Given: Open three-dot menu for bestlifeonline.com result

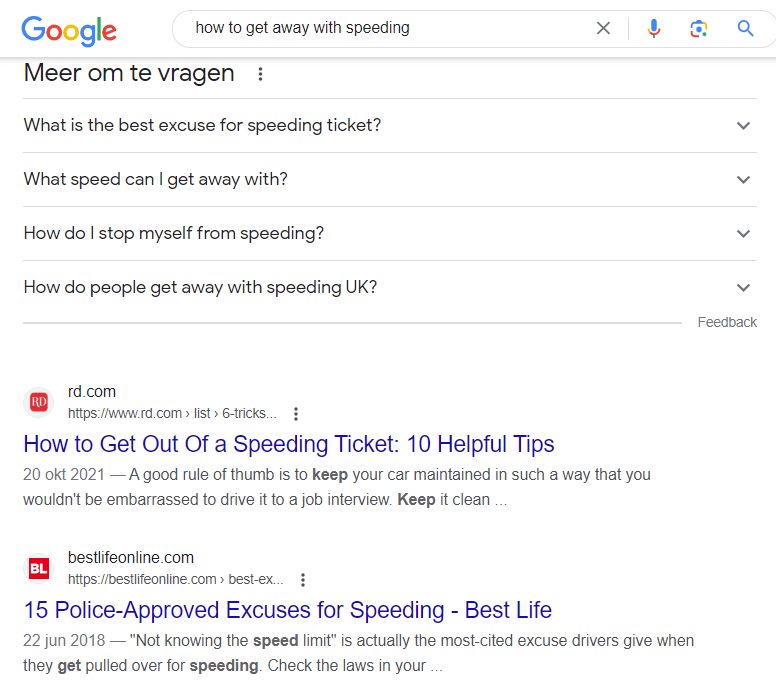Looking at the screenshot, I should 303,580.
